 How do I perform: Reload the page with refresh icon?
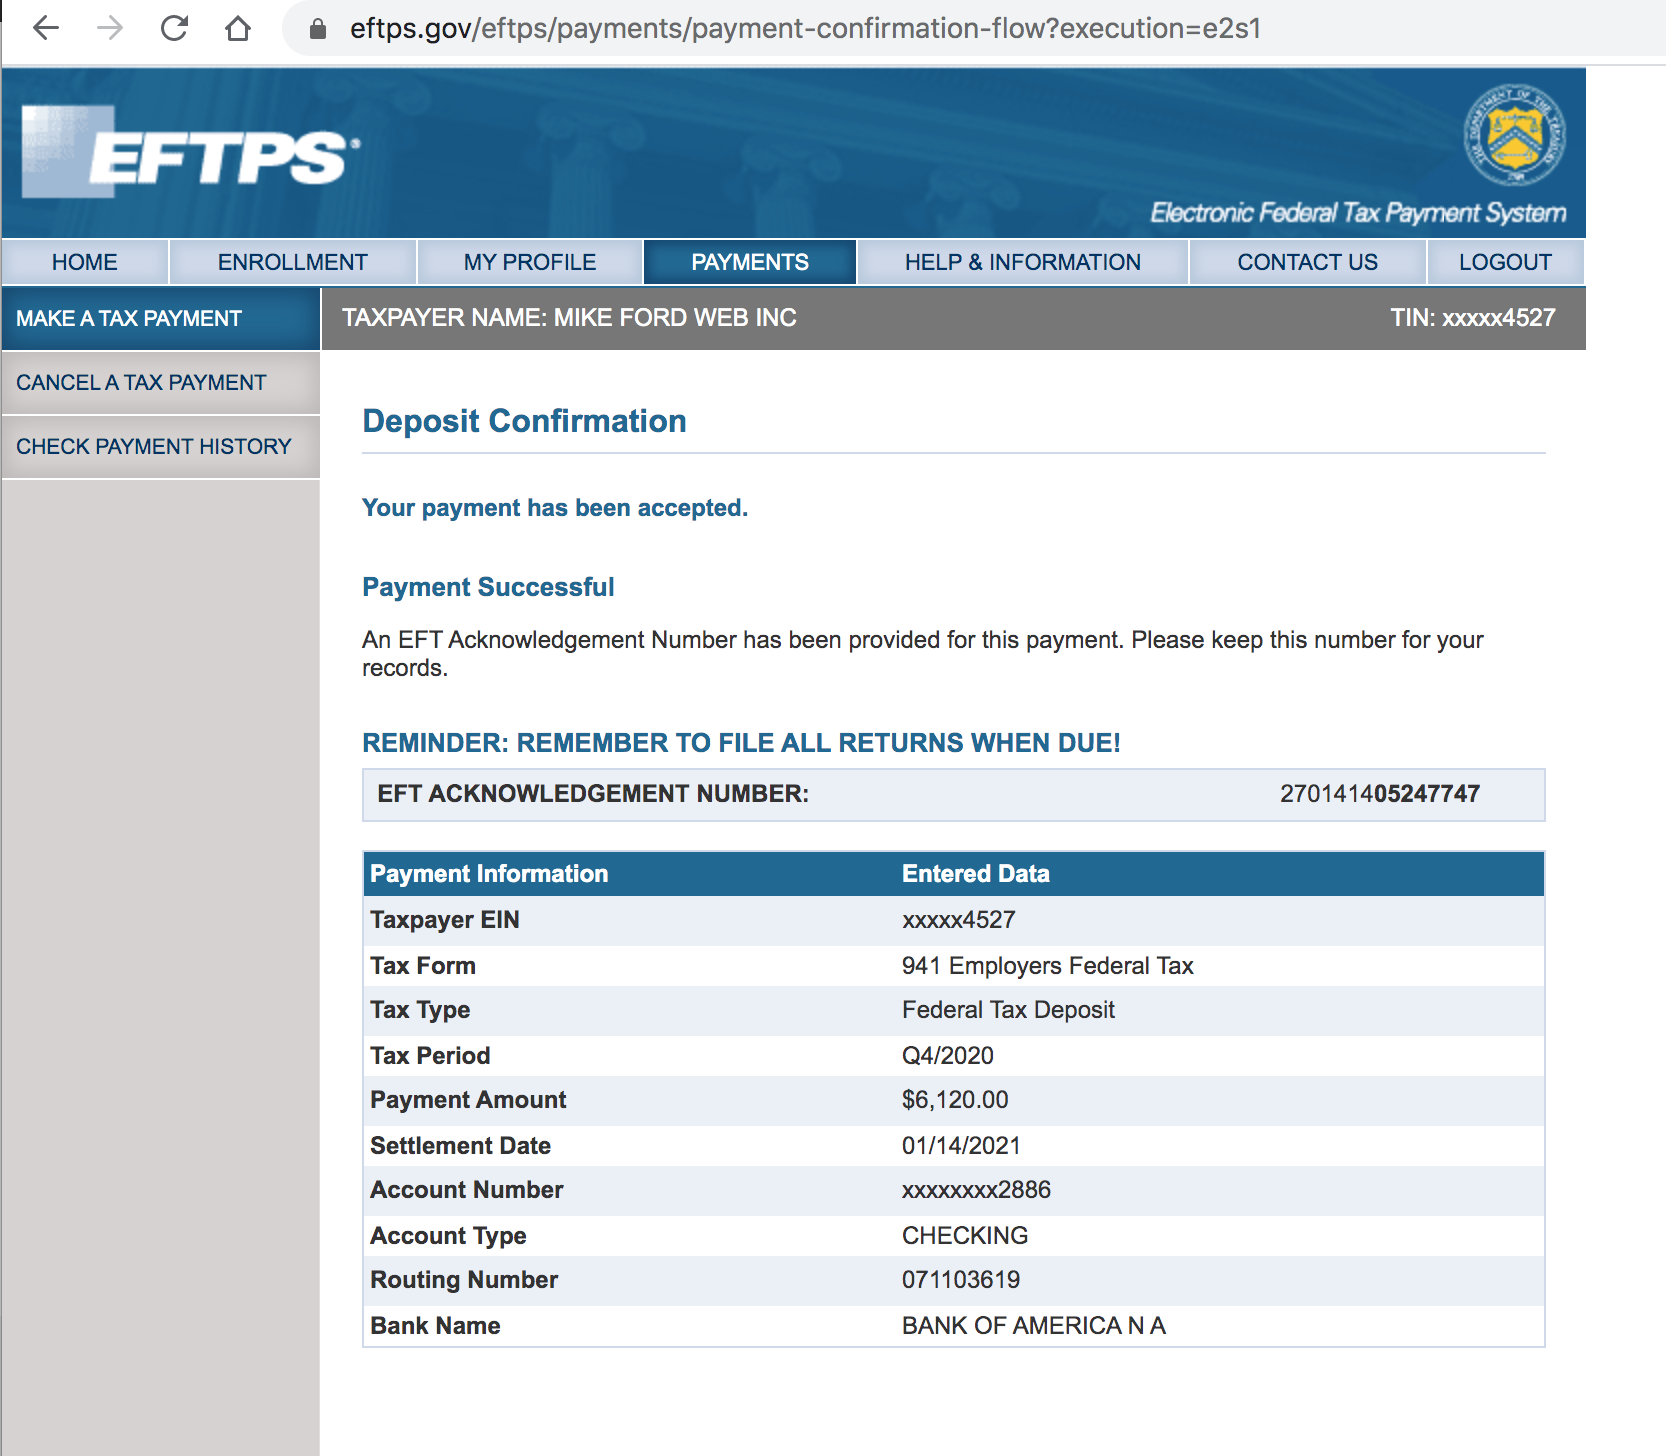[x=174, y=28]
